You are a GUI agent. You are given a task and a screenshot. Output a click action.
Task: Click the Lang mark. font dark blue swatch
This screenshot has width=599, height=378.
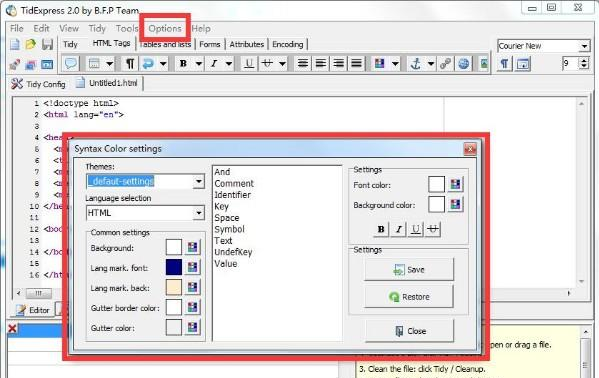pyautogui.click(x=174, y=267)
